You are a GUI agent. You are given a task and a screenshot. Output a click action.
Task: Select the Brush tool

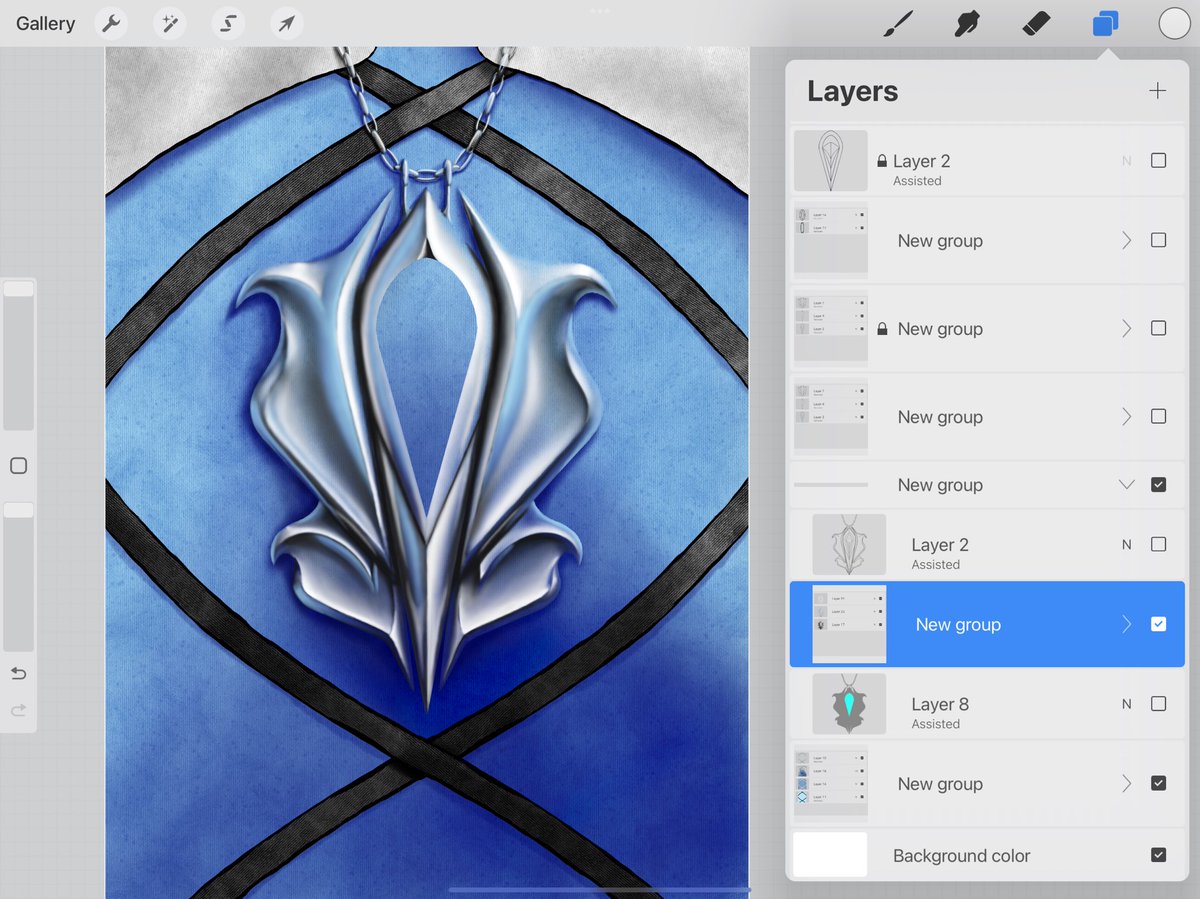point(899,24)
